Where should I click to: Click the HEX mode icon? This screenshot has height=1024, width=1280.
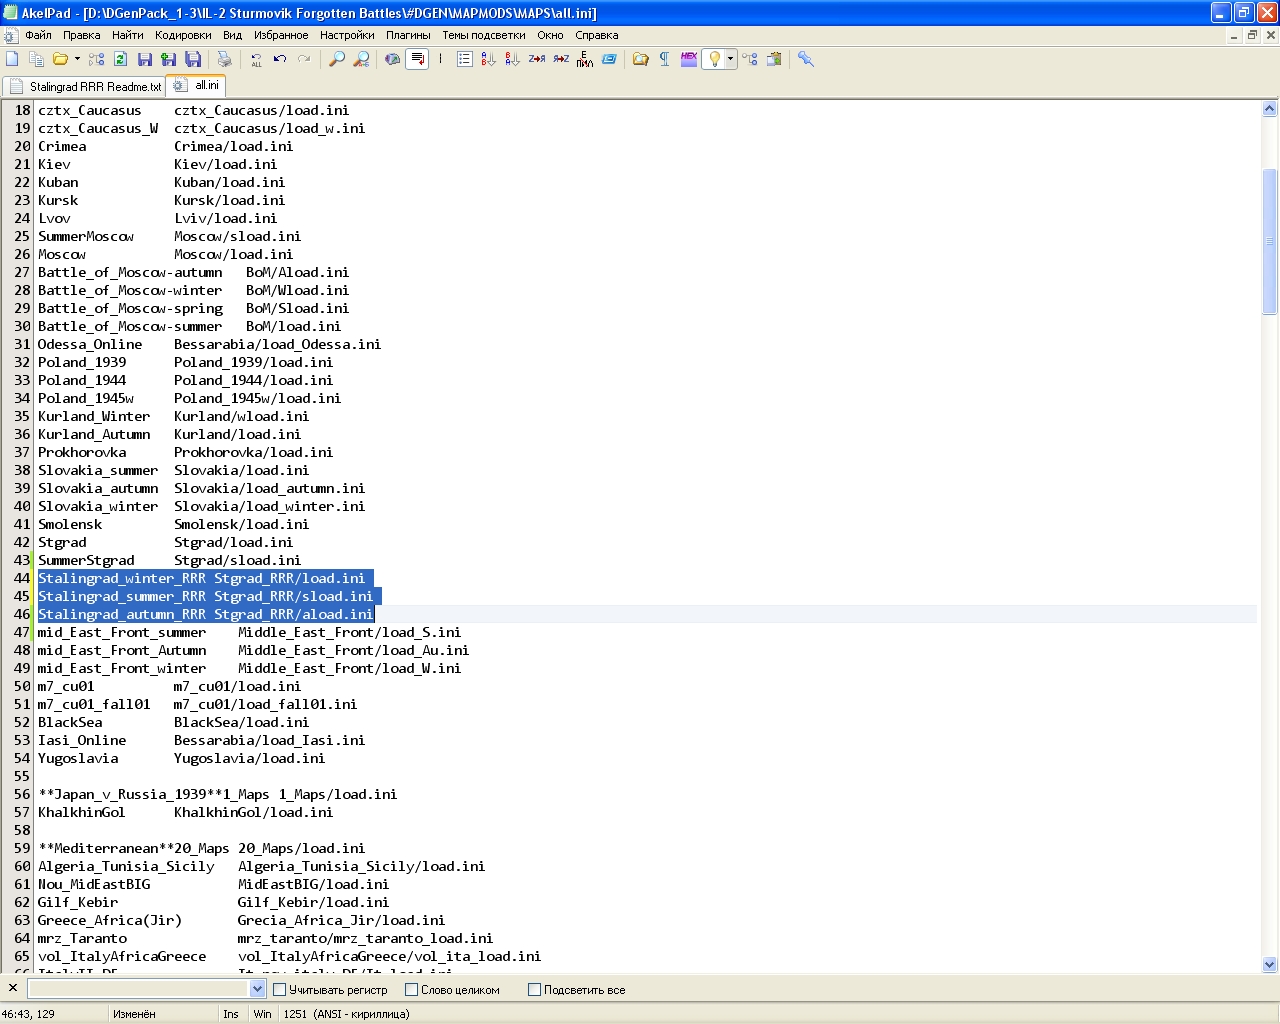point(689,59)
